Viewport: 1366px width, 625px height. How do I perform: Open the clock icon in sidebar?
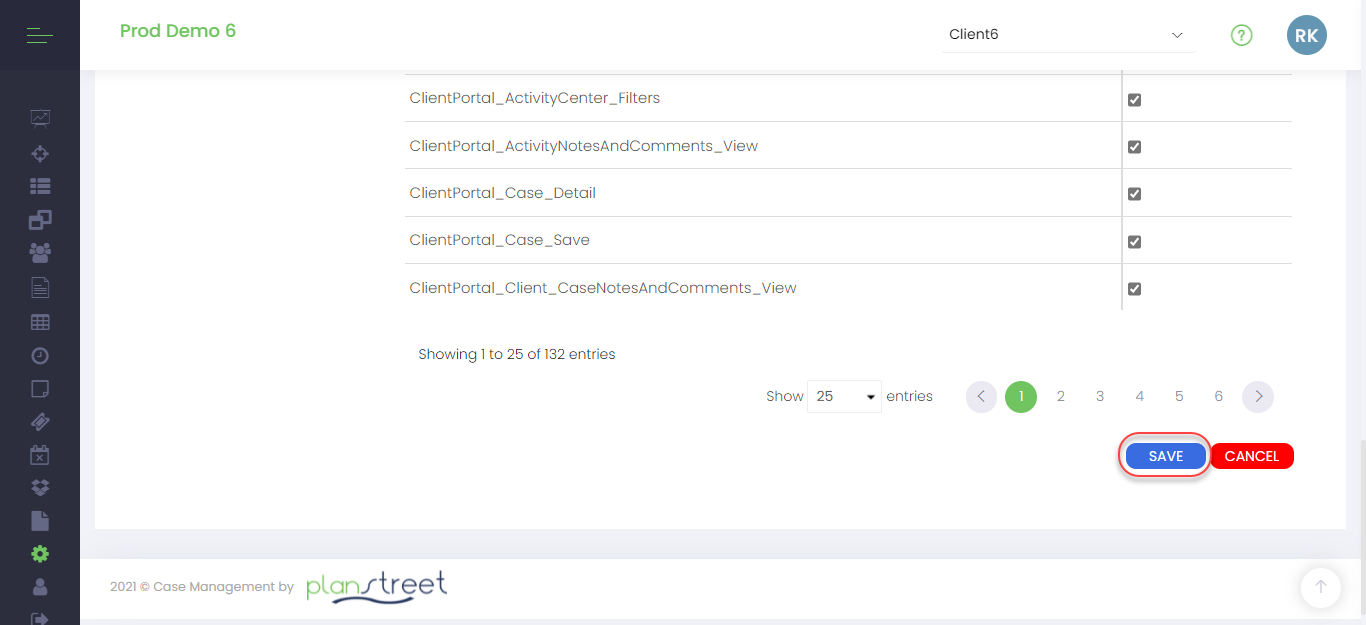40,356
